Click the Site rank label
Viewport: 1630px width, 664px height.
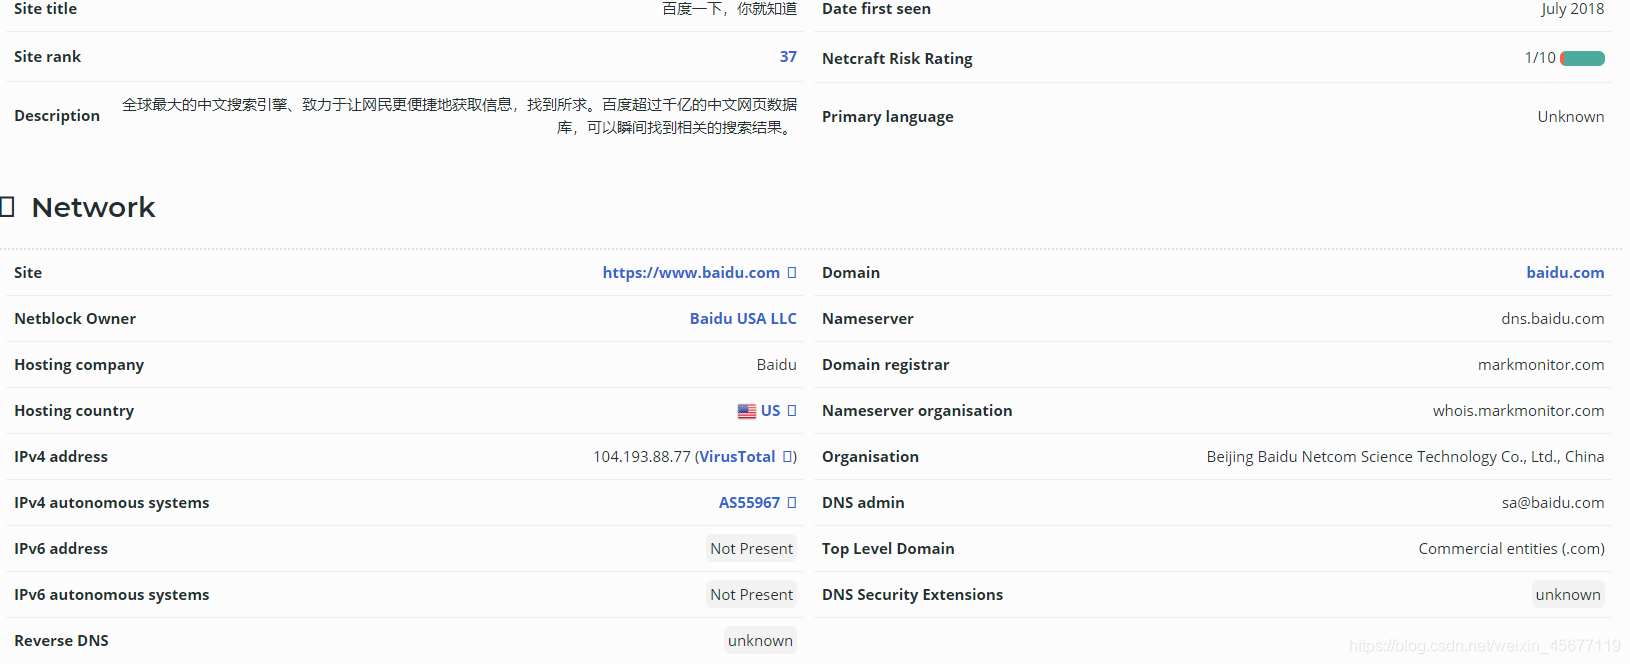47,57
